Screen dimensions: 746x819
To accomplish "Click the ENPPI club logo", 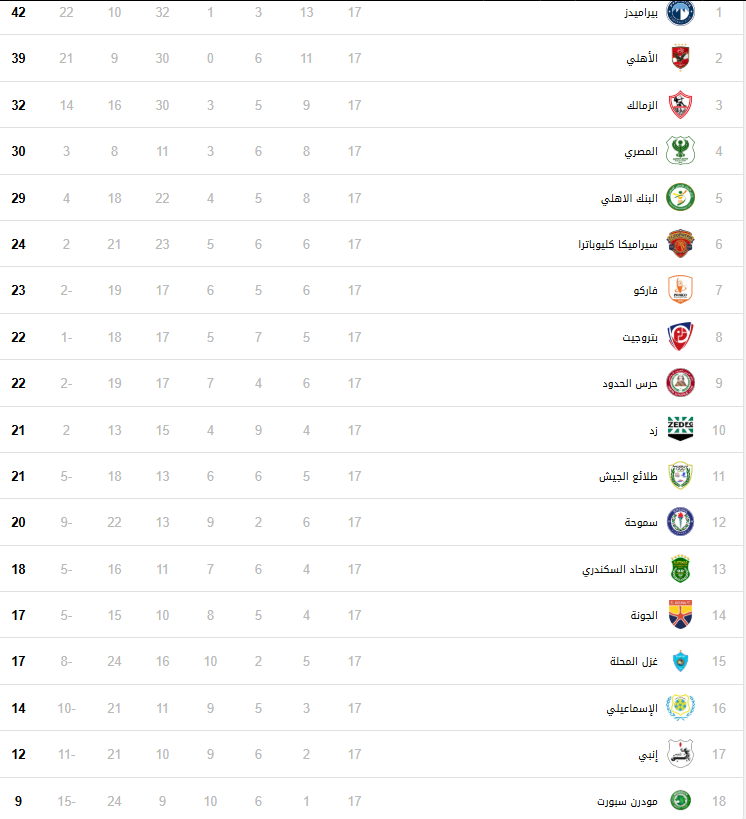I will point(680,754).
